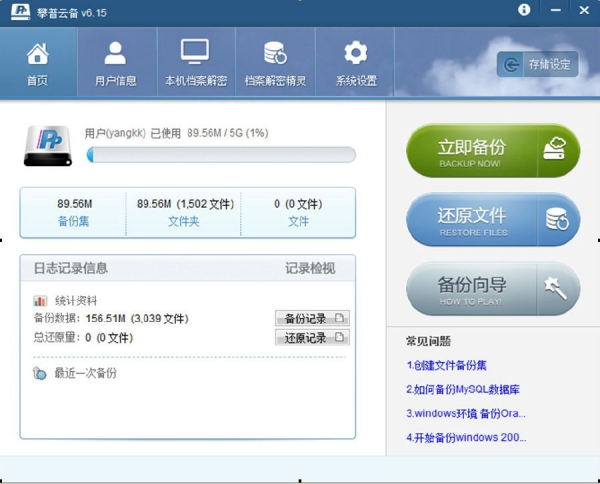Launch the 备份向导 wizard wand icon
This screenshot has height=484, width=600.
pyautogui.click(x=557, y=290)
